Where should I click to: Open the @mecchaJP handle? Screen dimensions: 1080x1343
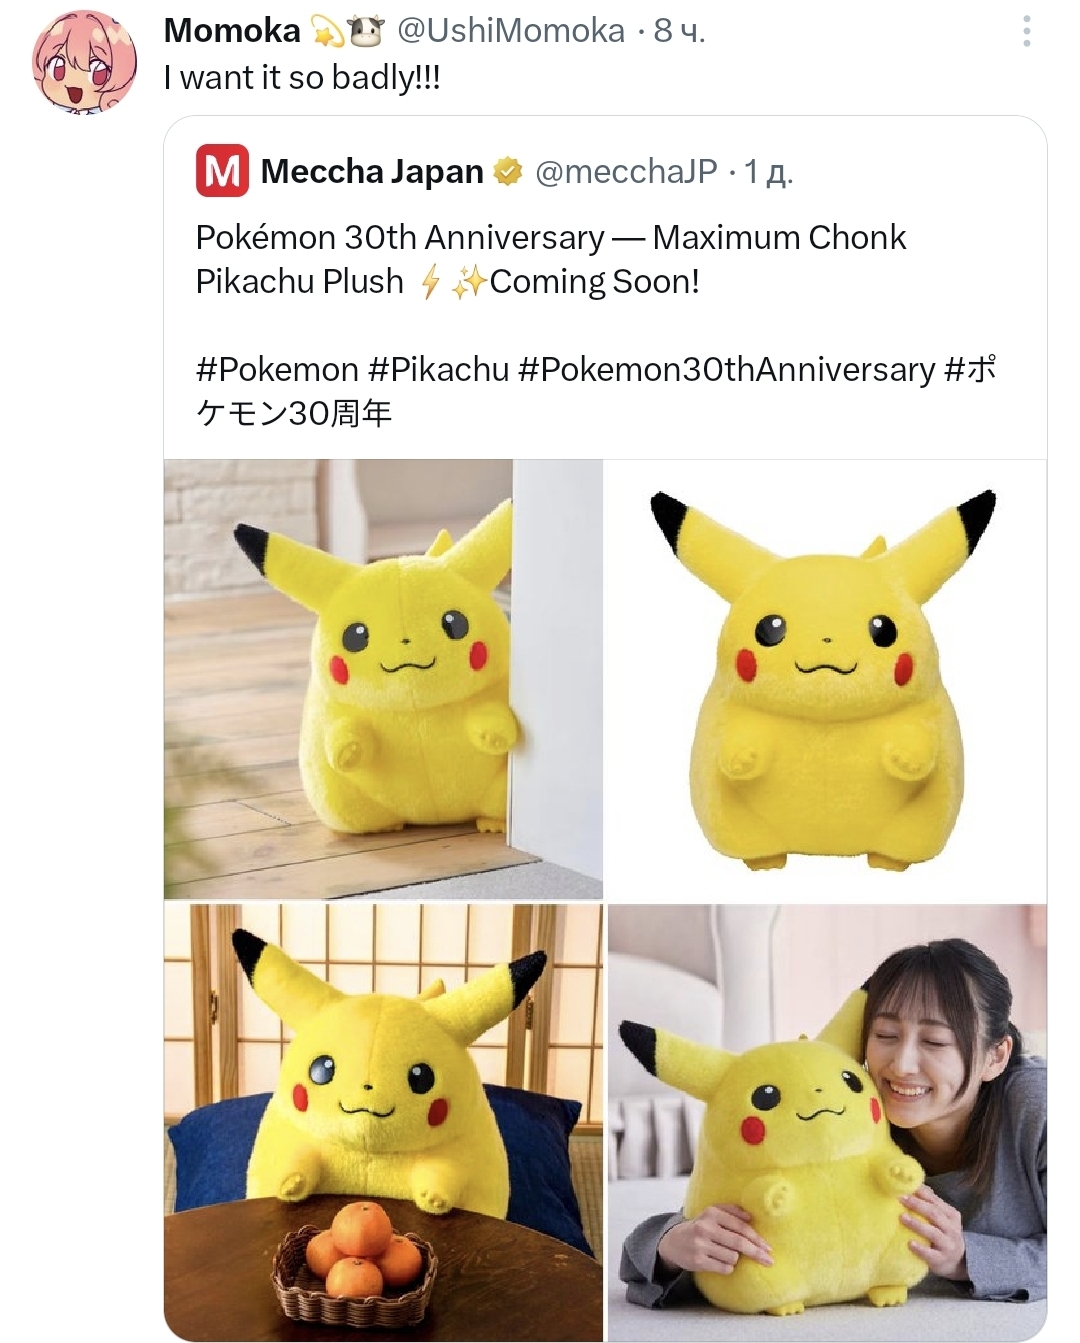tap(626, 172)
